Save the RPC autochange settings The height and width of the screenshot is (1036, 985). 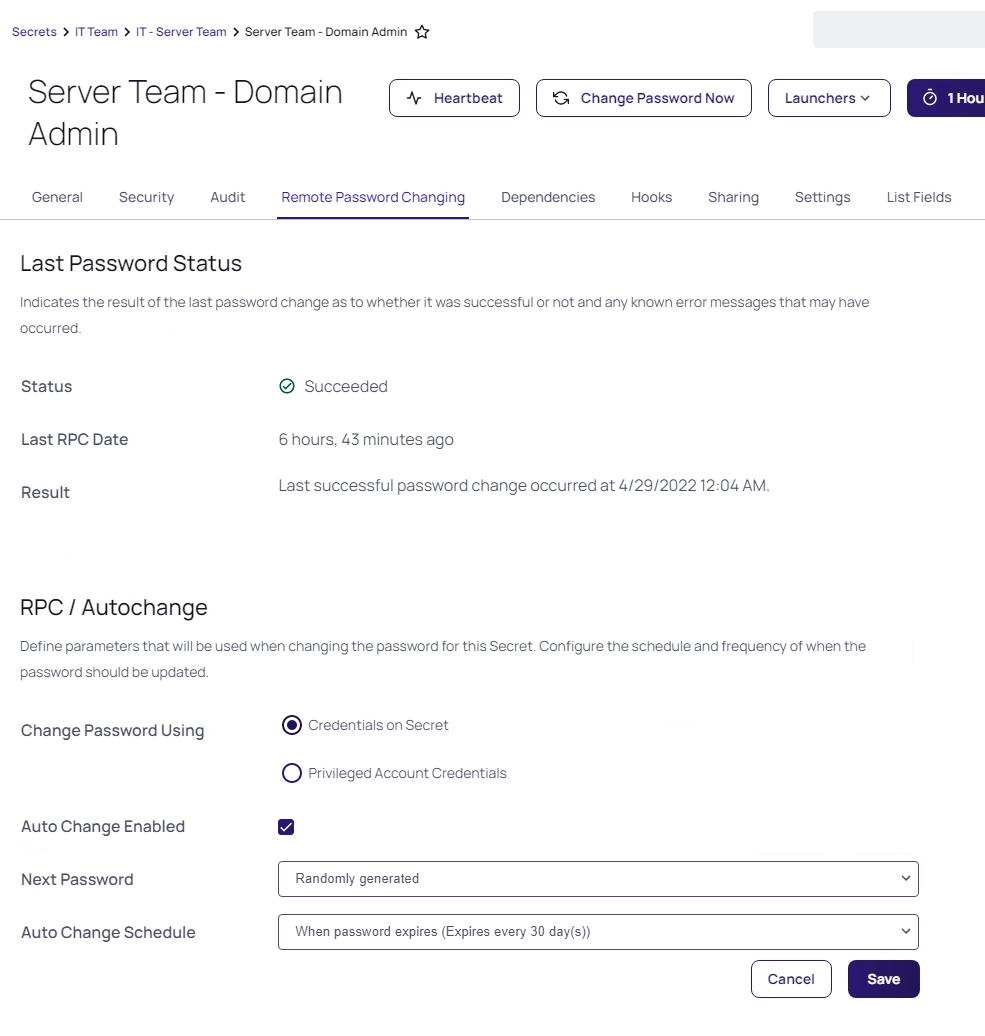coord(883,979)
